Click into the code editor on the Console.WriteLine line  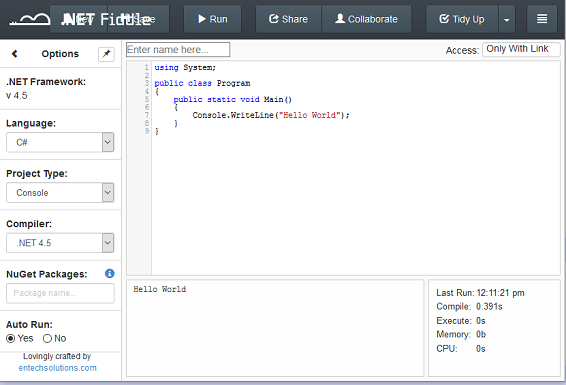tap(271, 115)
